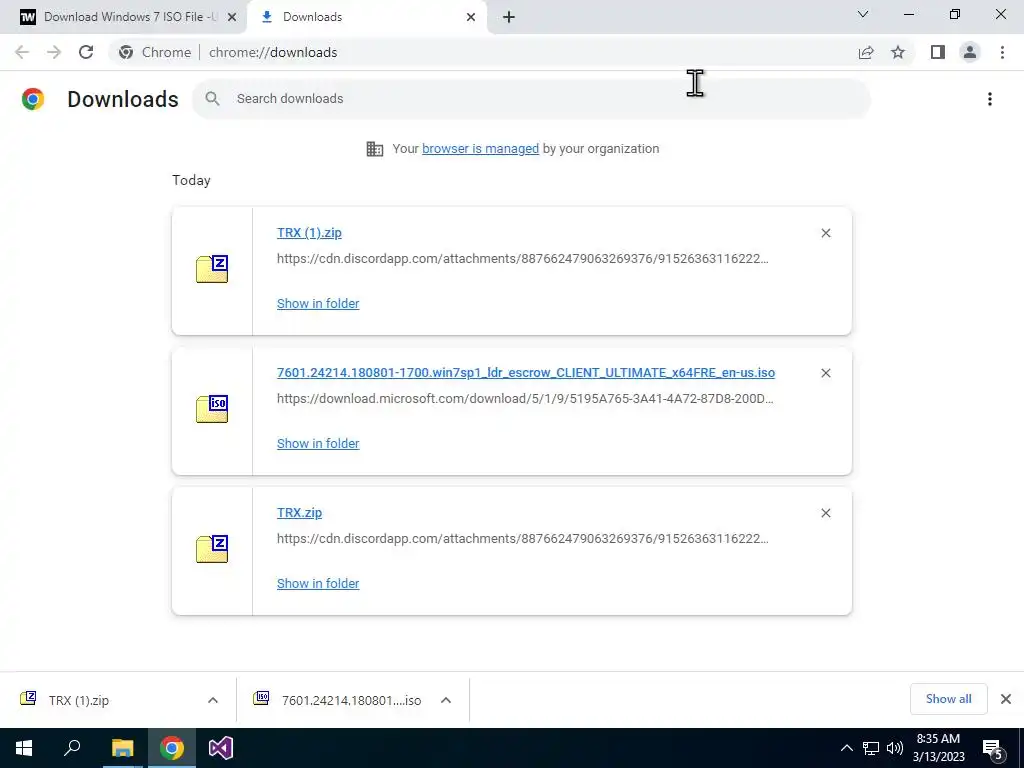Screen dimensions: 1024x768
Task: Click the Chrome taskbar icon
Action: (172, 748)
